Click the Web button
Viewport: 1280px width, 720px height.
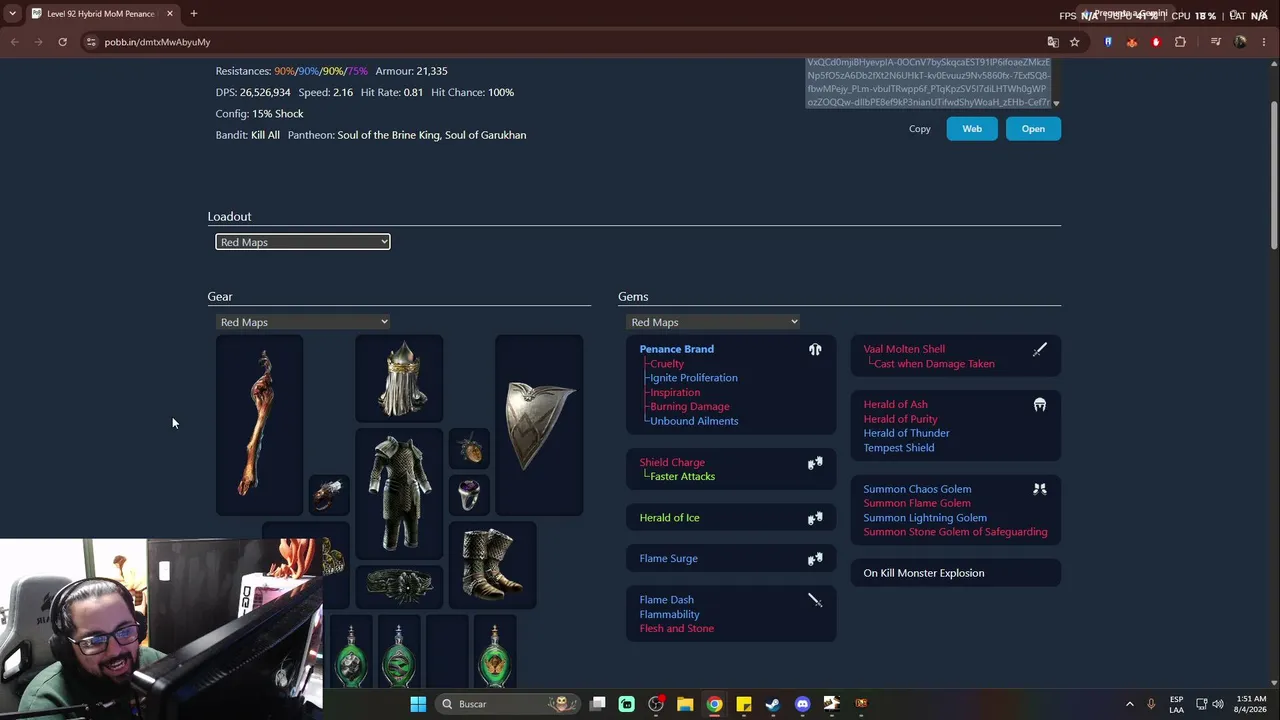tap(972, 129)
